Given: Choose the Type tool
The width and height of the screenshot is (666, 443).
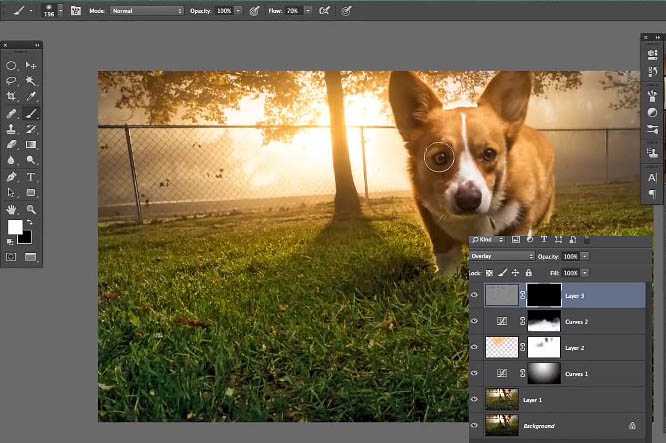Looking at the screenshot, I should (x=31, y=176).
